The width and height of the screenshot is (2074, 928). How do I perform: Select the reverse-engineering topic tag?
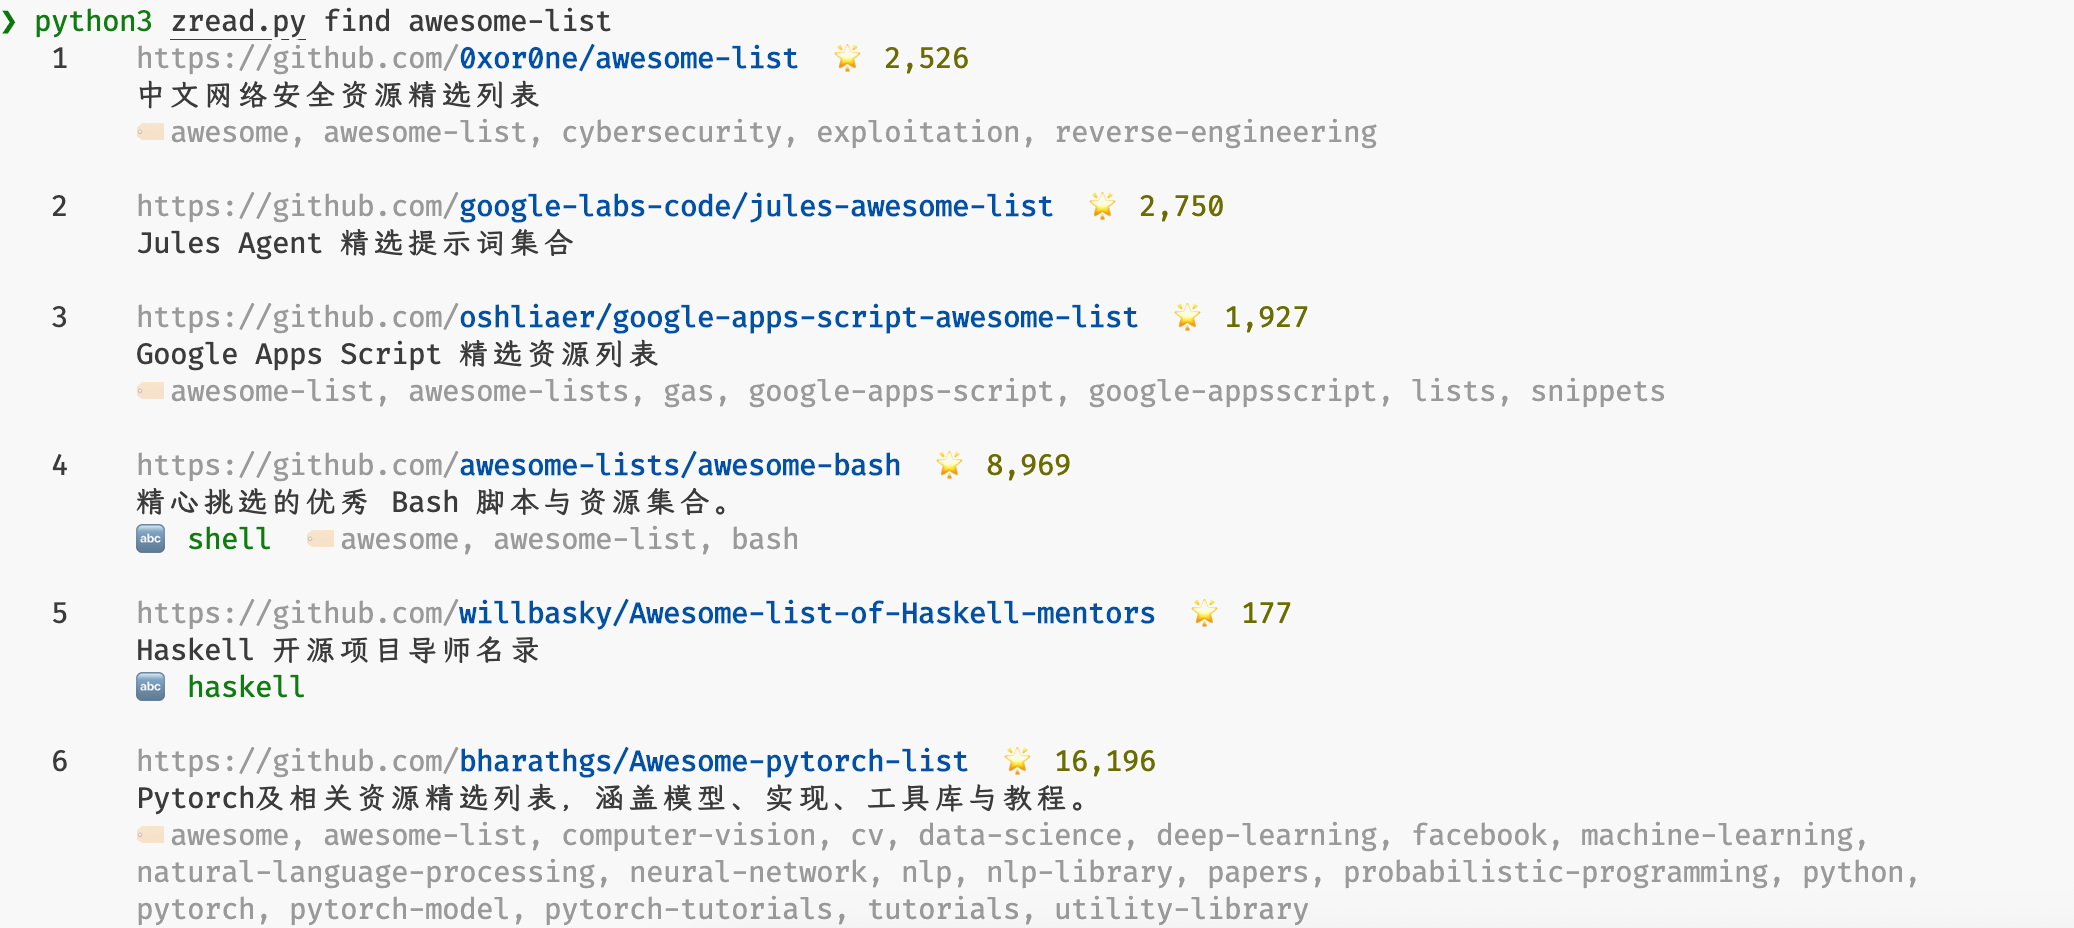1215,131
